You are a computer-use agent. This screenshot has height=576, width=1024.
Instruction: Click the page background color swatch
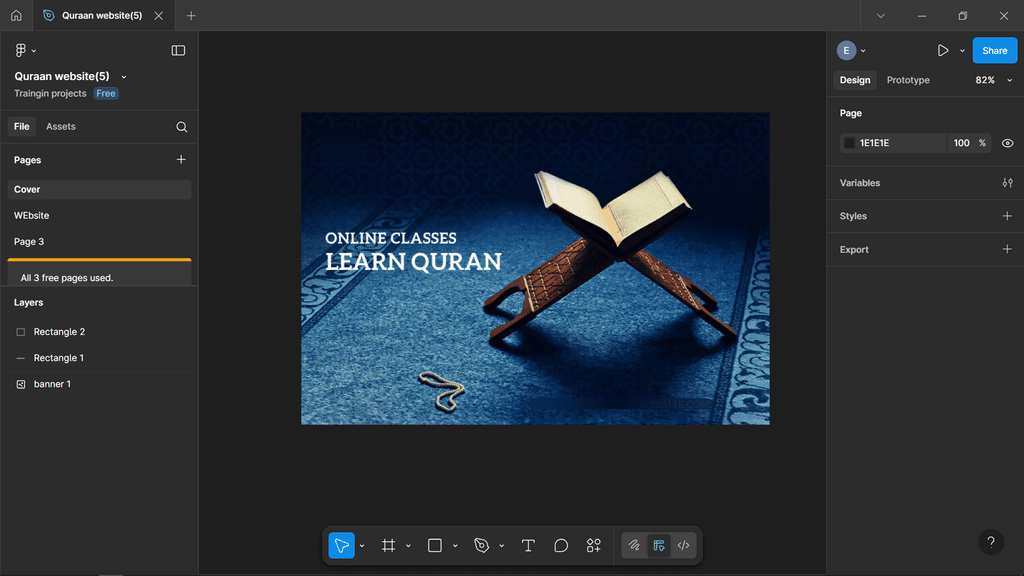(850, 143)
